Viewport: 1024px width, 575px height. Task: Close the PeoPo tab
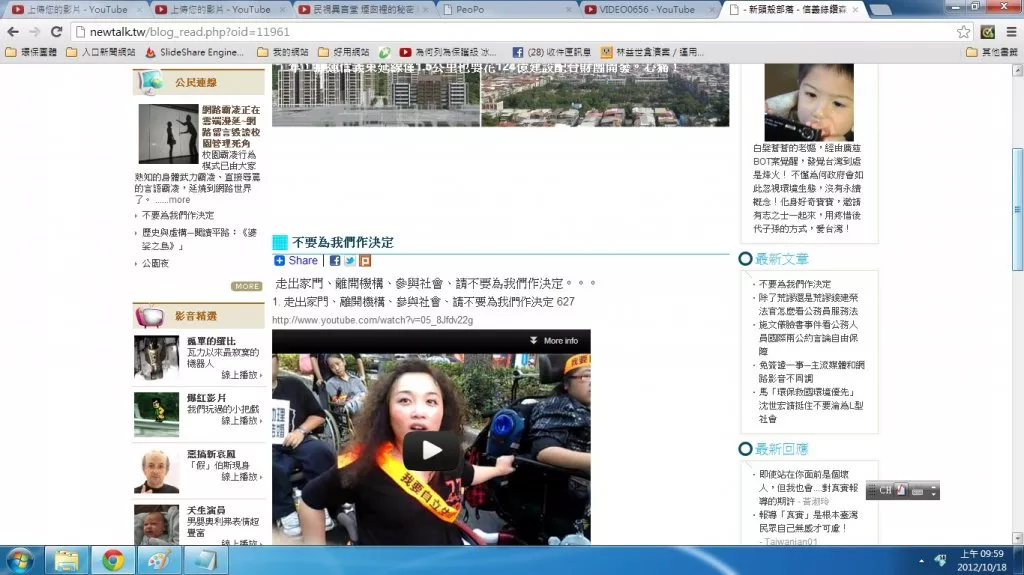coord(569,10)
